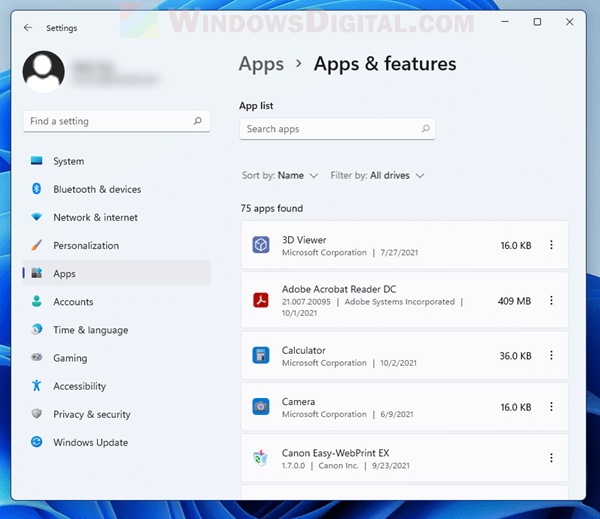600x519 pixels.
Task: Open Time & language settings
Action: pos(116,329)
